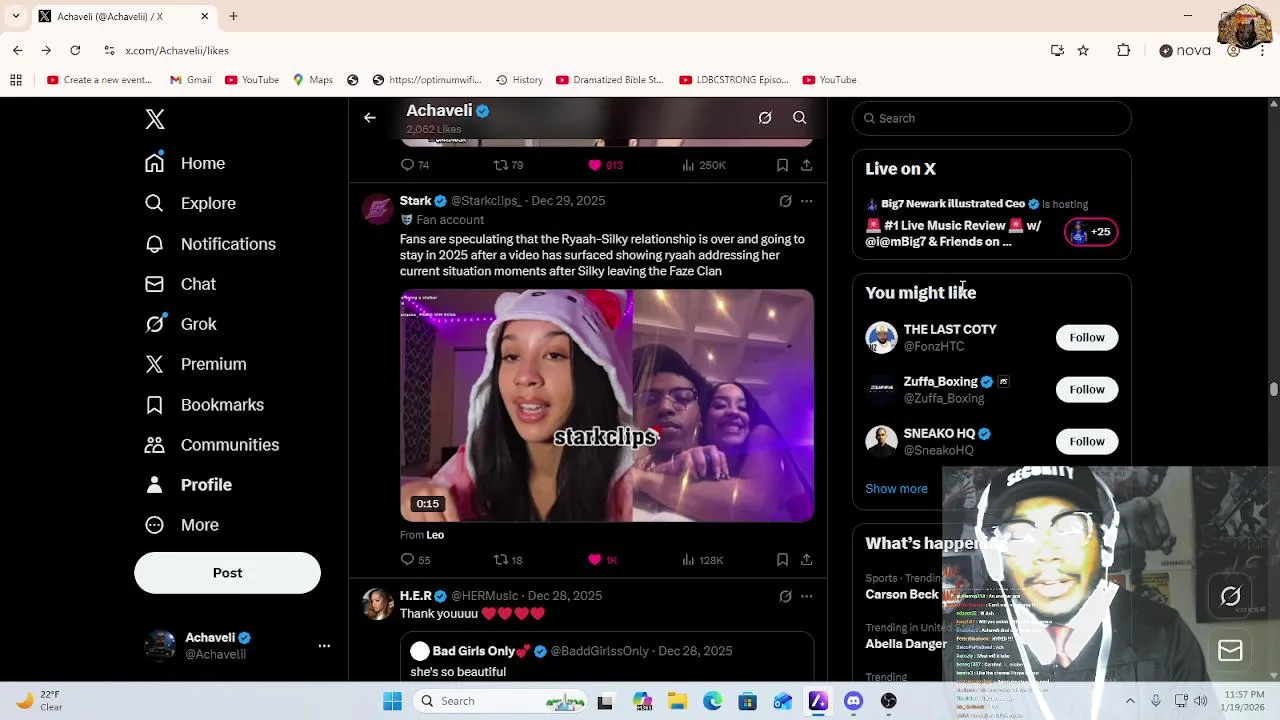Click +25 listeners badge
This screenshot has height=720, width=1280.
tap(1091, 232)
